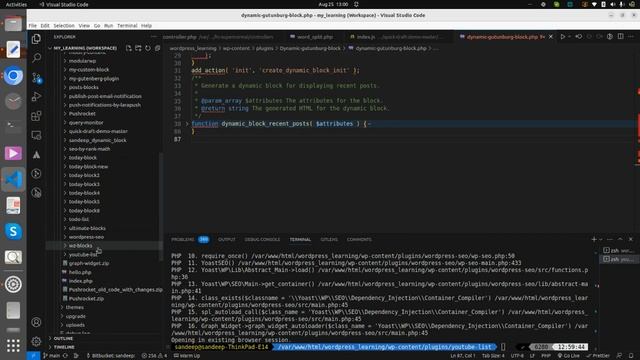The width and height of the screenshot is (640, 360).
Task: Switch to the index.js editor tab
Action: coord(366,37)
